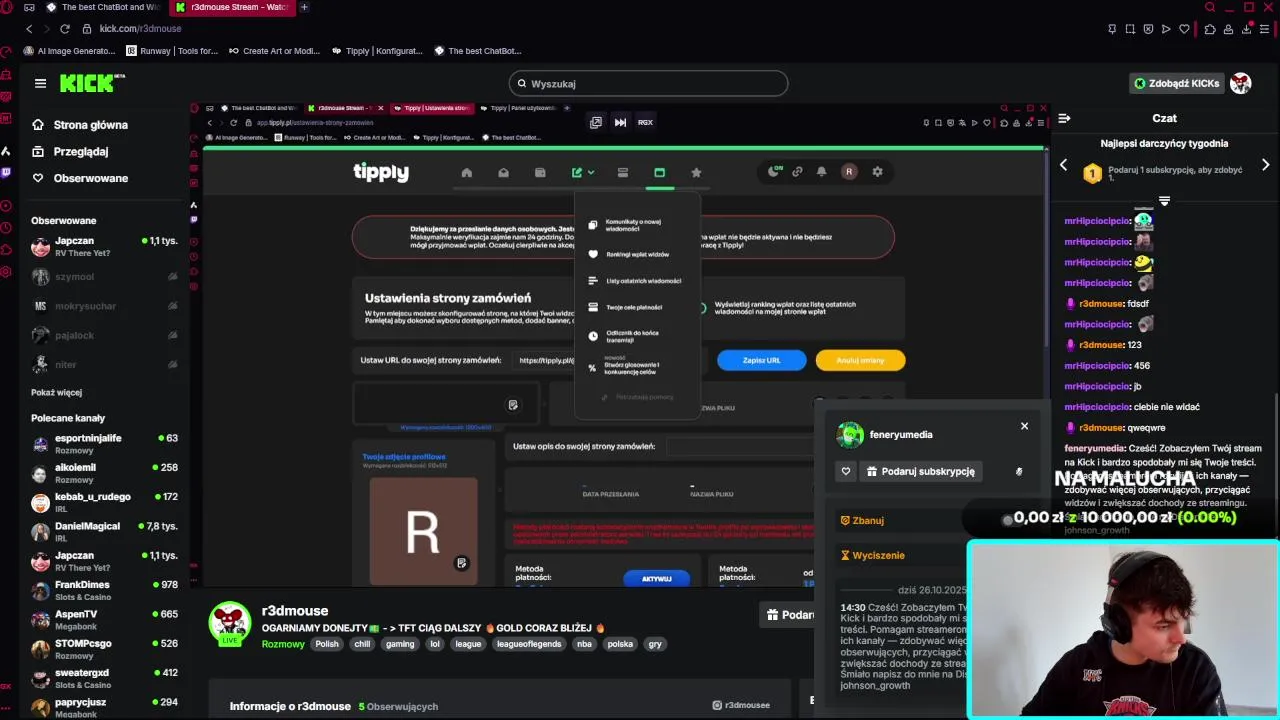Open recommended channel STOMPcsgo
The width and height of the screenshot is (1280, 720).
pos(104,648)
